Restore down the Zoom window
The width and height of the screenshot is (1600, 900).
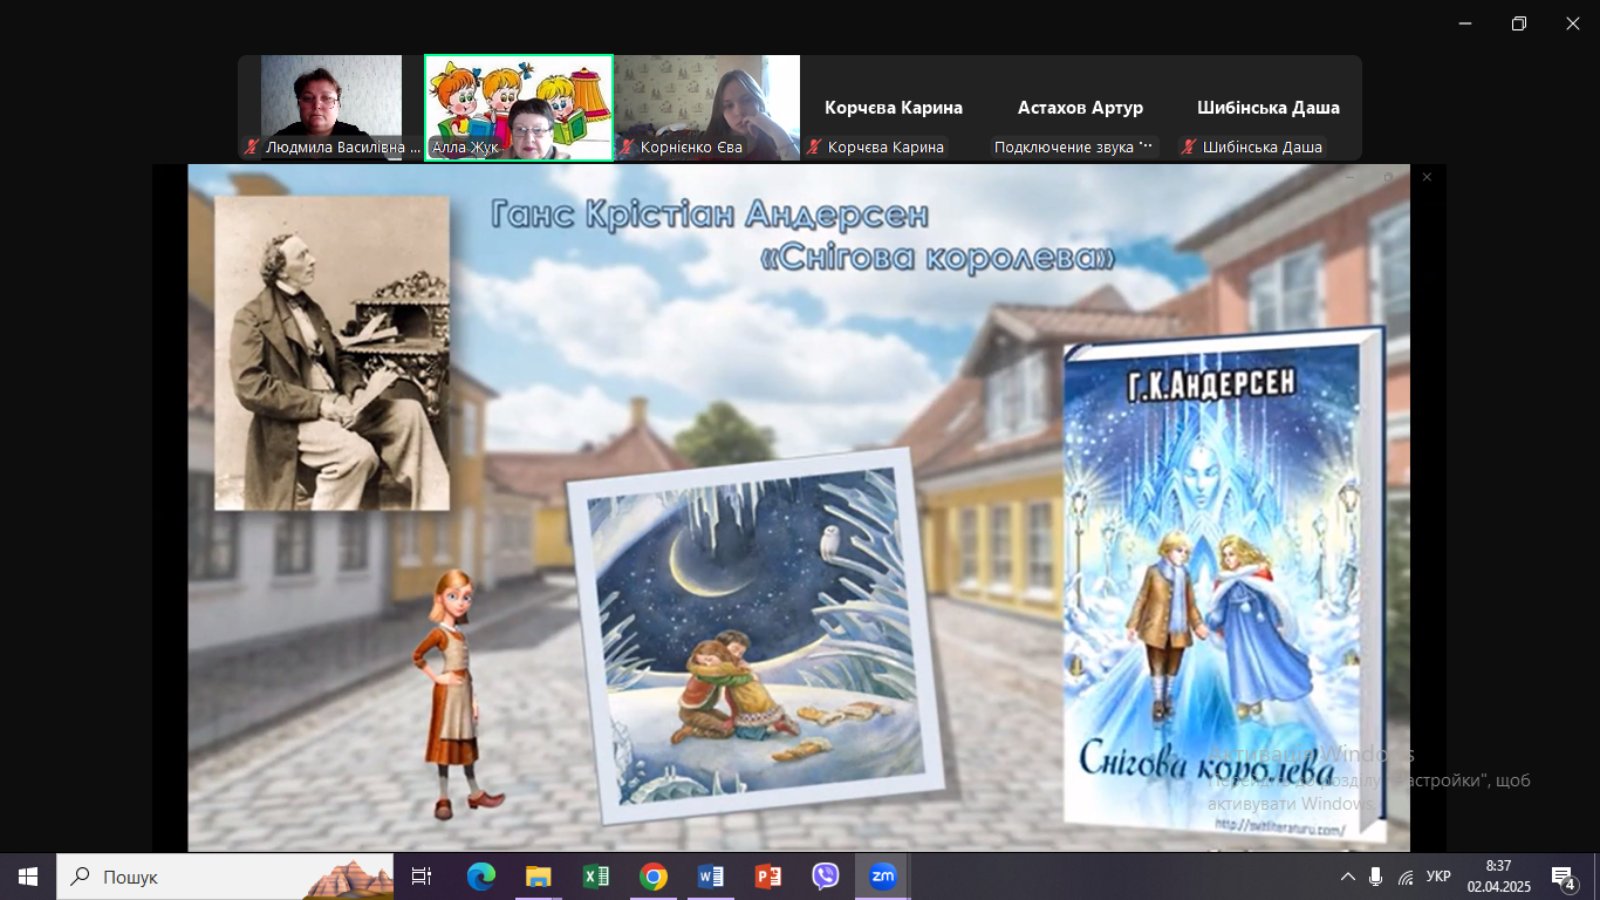(x=1519, y=23)
